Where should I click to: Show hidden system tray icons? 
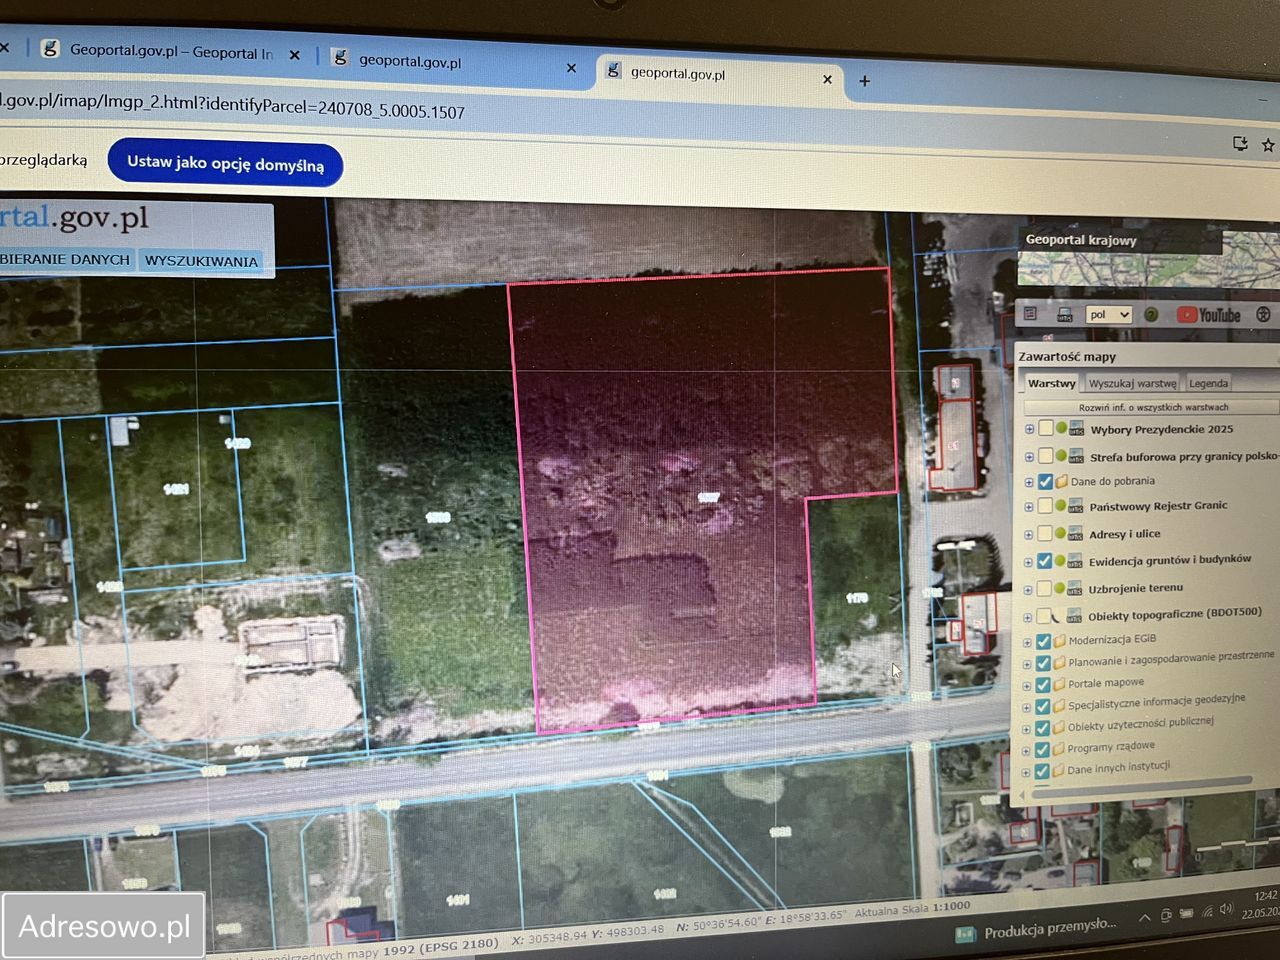coord(1144,917)
